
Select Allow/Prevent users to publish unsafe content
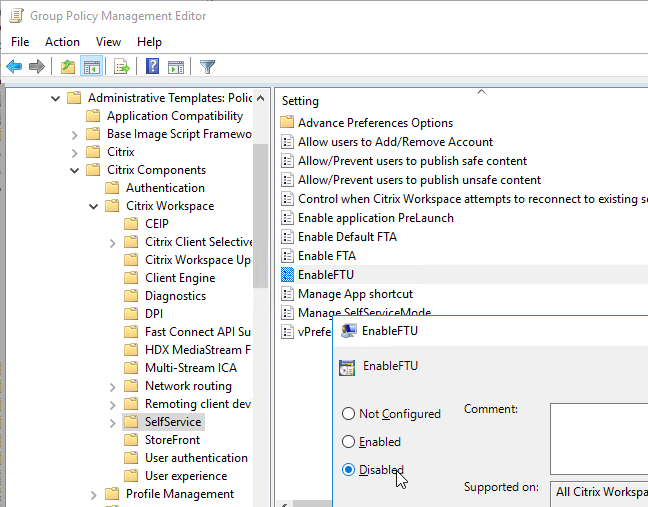point(419,179)
